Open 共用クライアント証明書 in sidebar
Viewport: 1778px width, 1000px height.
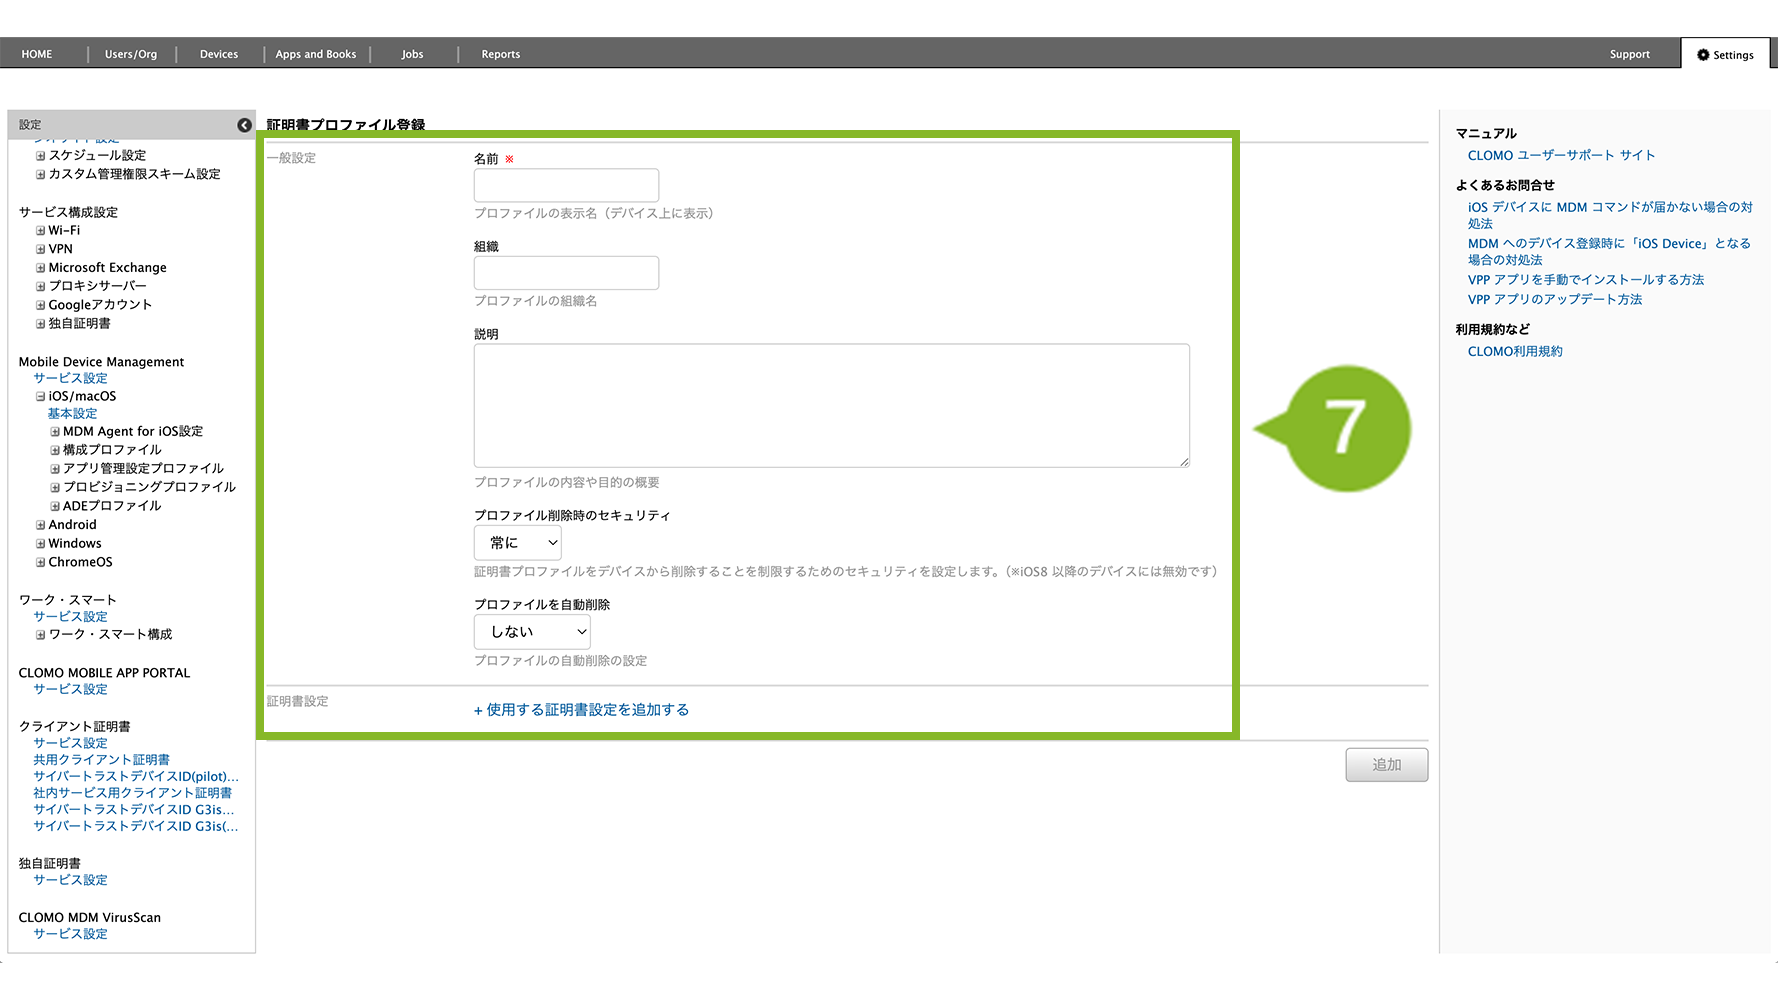pos(101,760)
